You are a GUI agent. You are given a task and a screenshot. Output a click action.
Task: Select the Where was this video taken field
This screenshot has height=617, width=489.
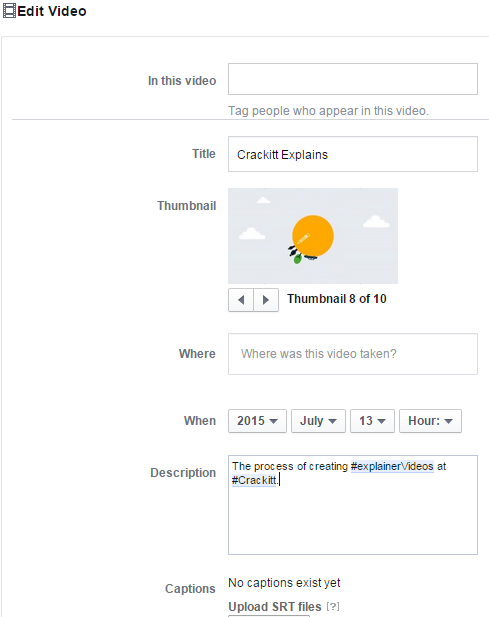point(353,354)
